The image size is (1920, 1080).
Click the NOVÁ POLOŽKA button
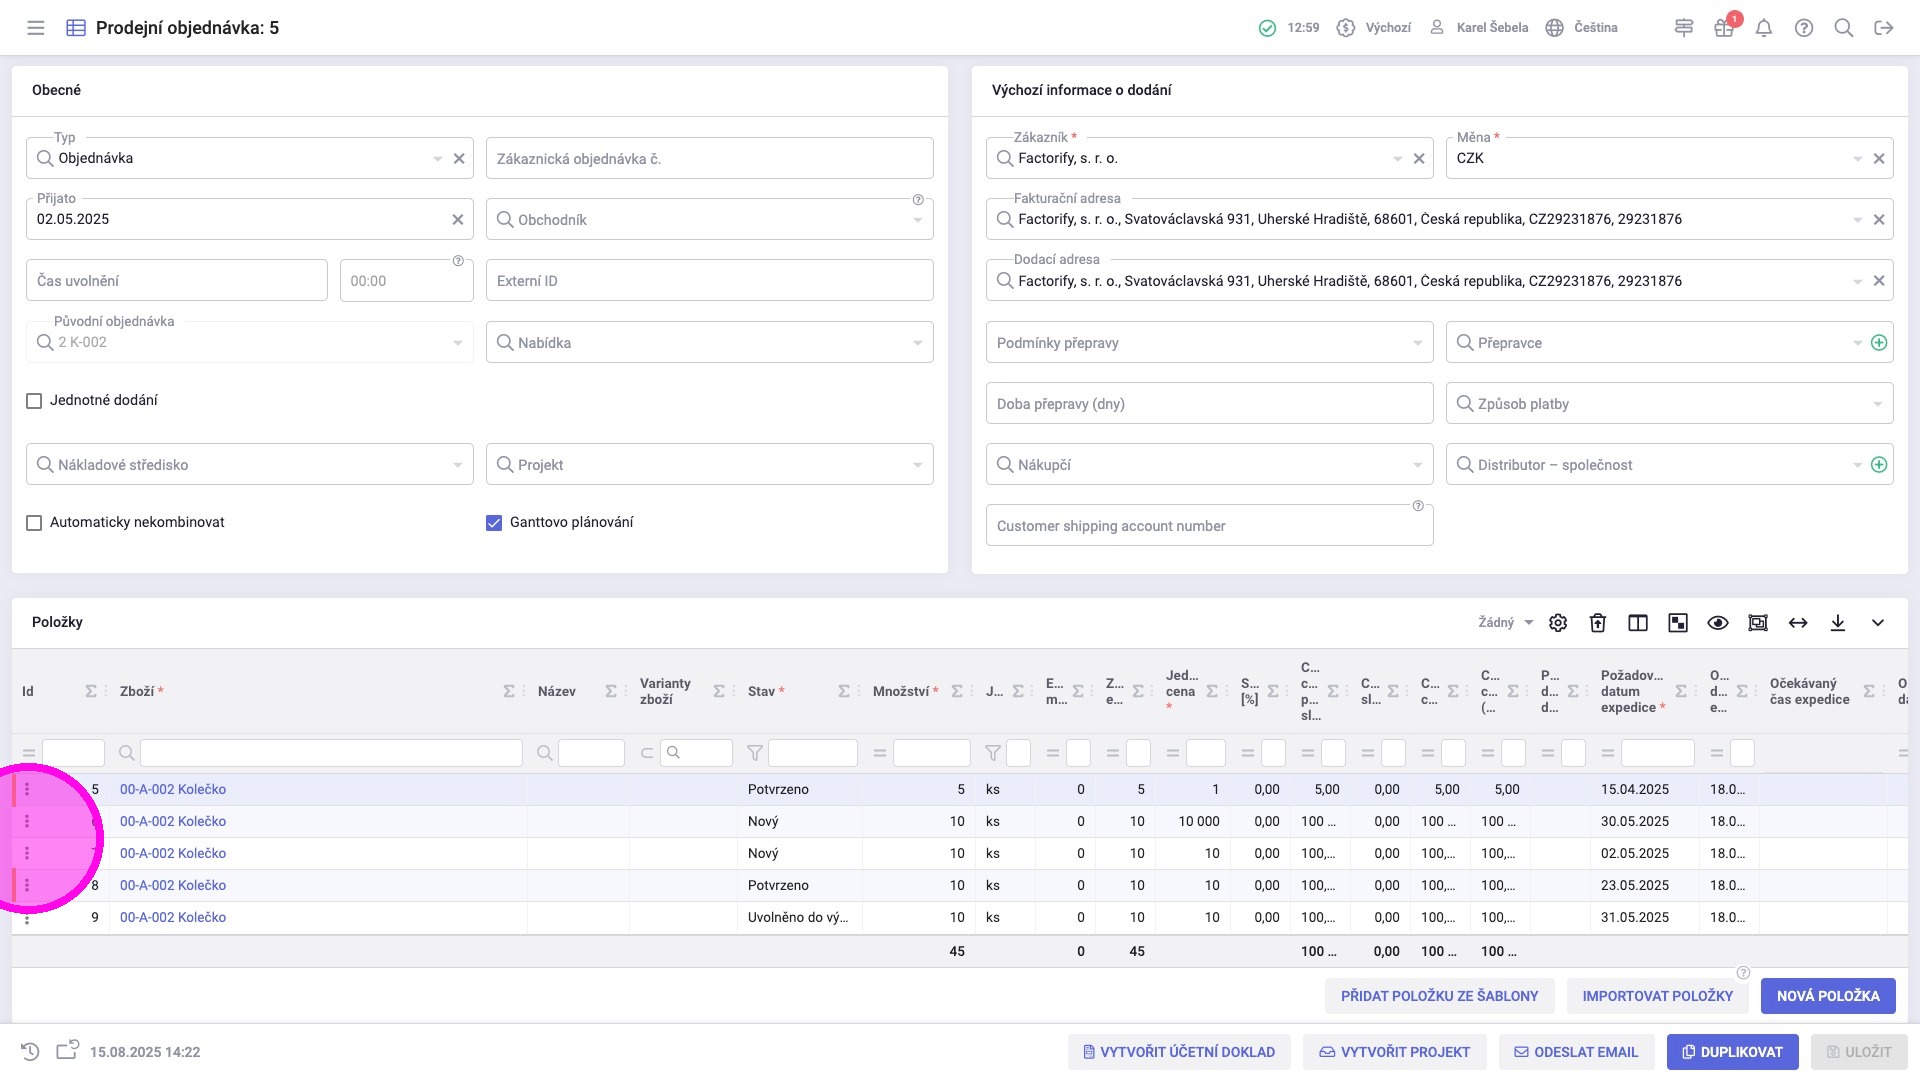click(x=1828, y=996)
